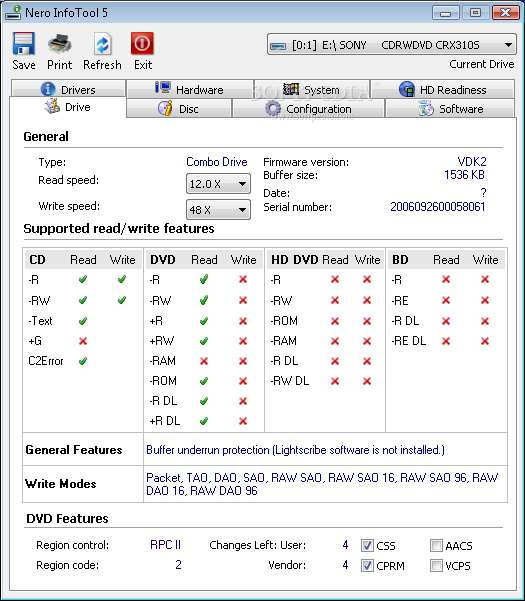Click the CD -R write green checkmark
This screenshot has width=525, height=601.
[x=122, y=279]
